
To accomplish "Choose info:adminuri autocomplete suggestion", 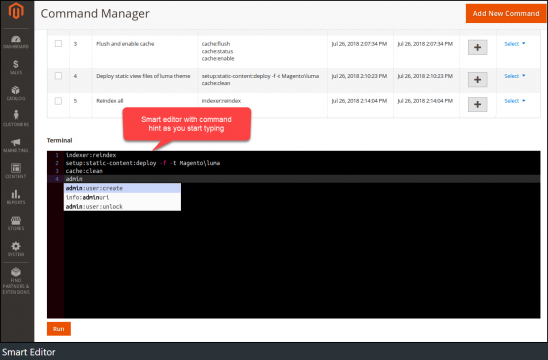I will pyautogui.click(x=122, y=197).
